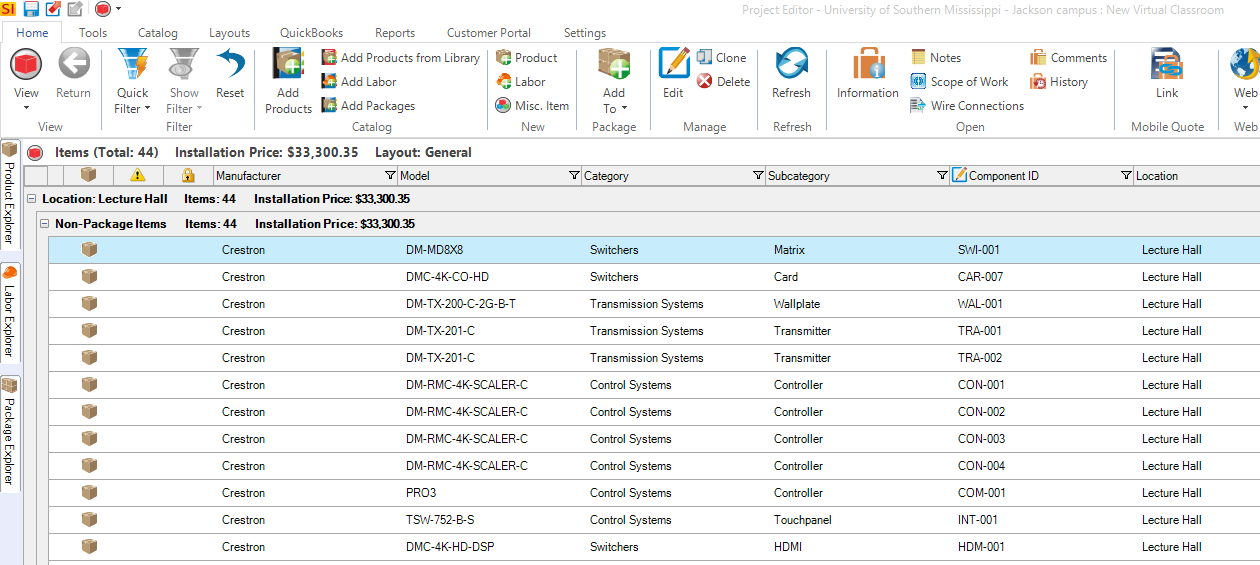
Task: Switch to the Settings ribbon tab
Action: 585,33
